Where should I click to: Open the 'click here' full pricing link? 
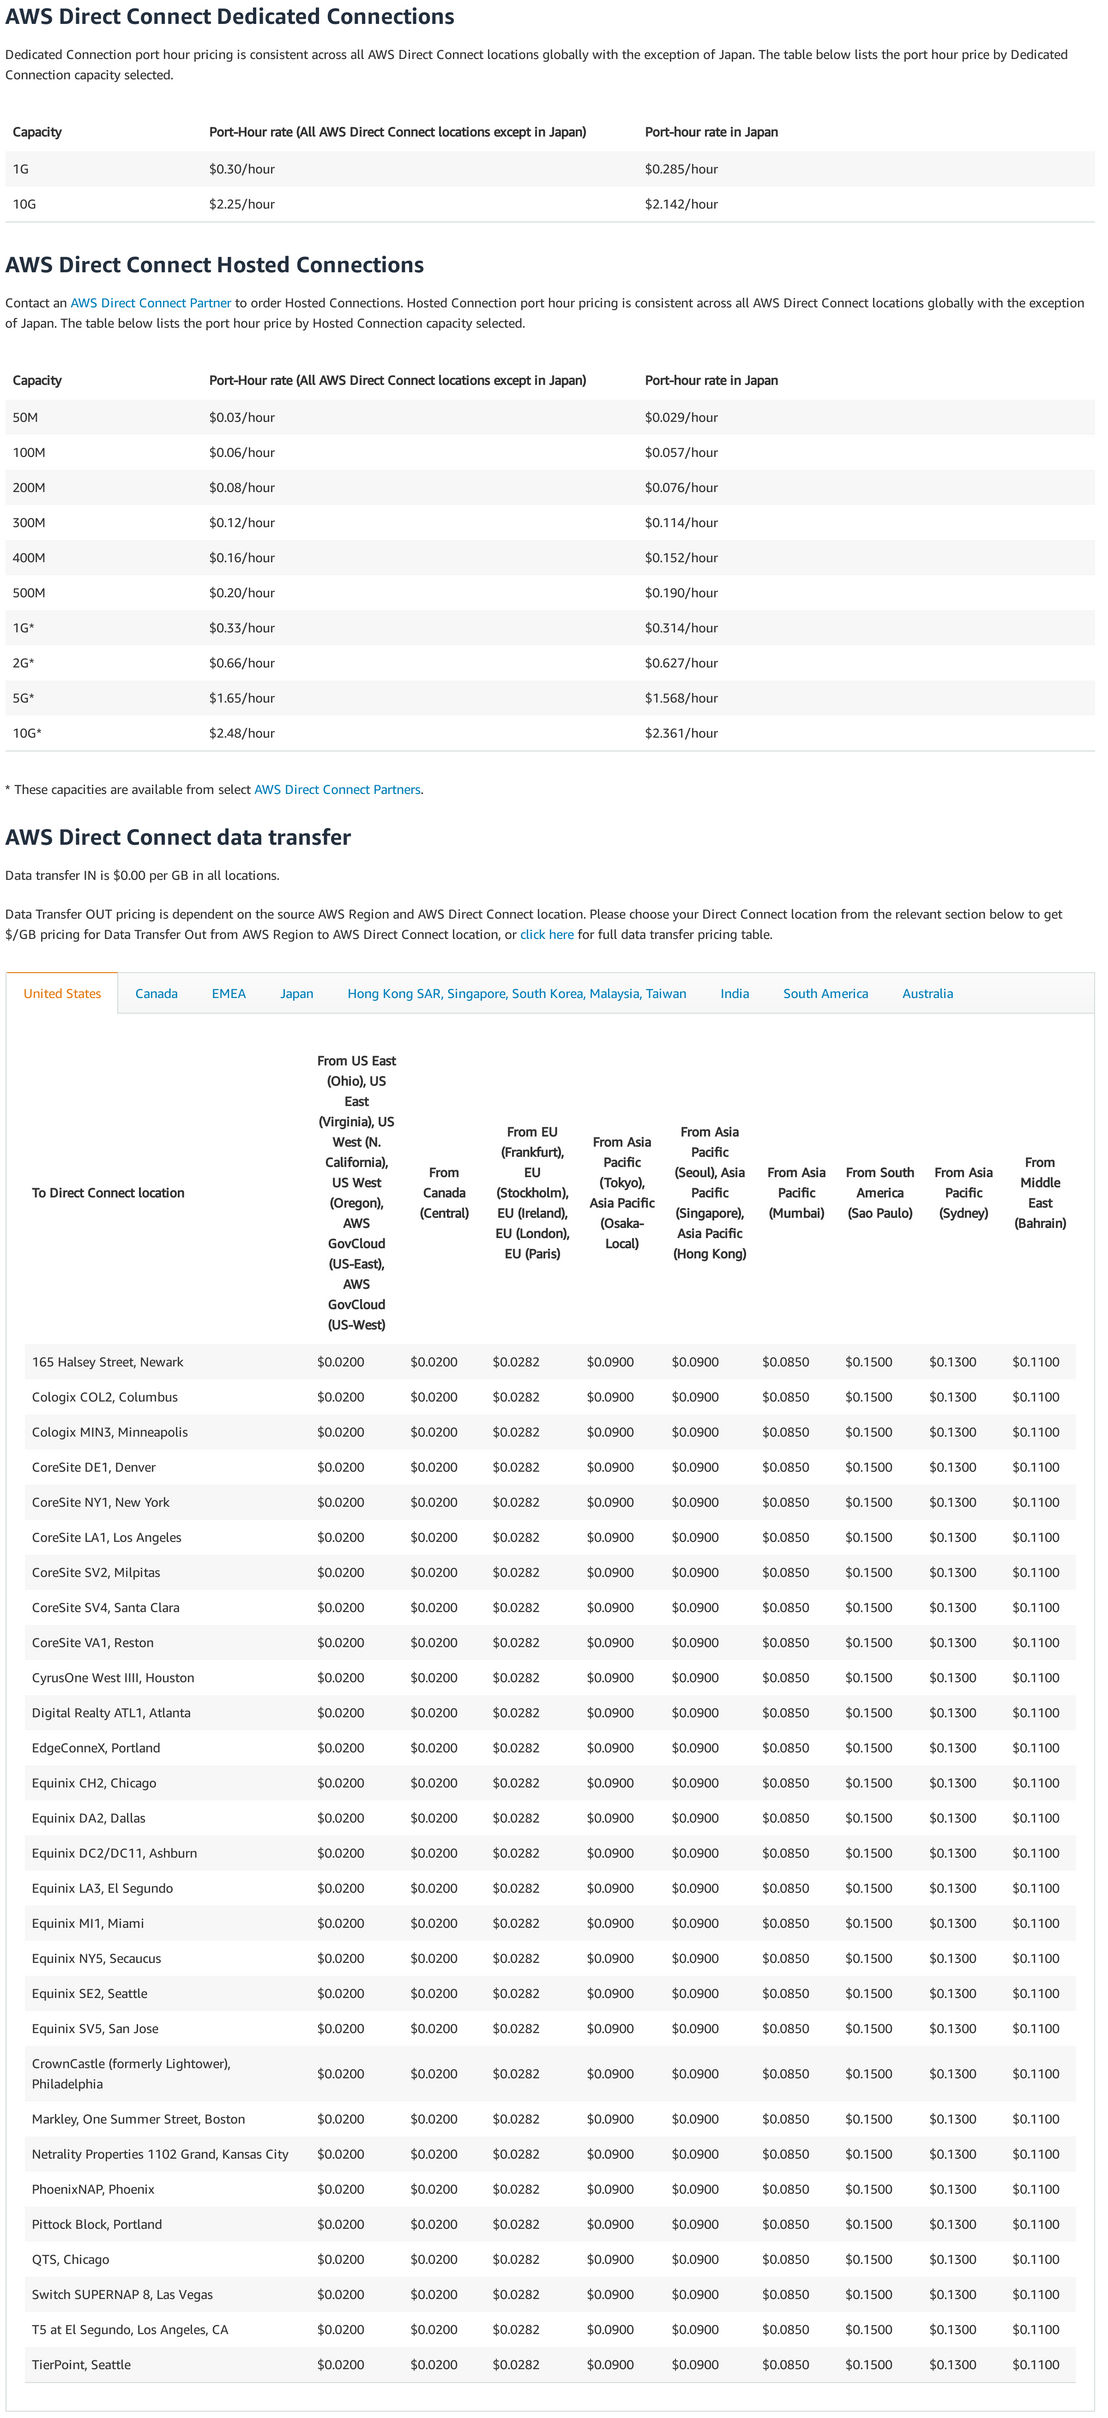(547, 934)
